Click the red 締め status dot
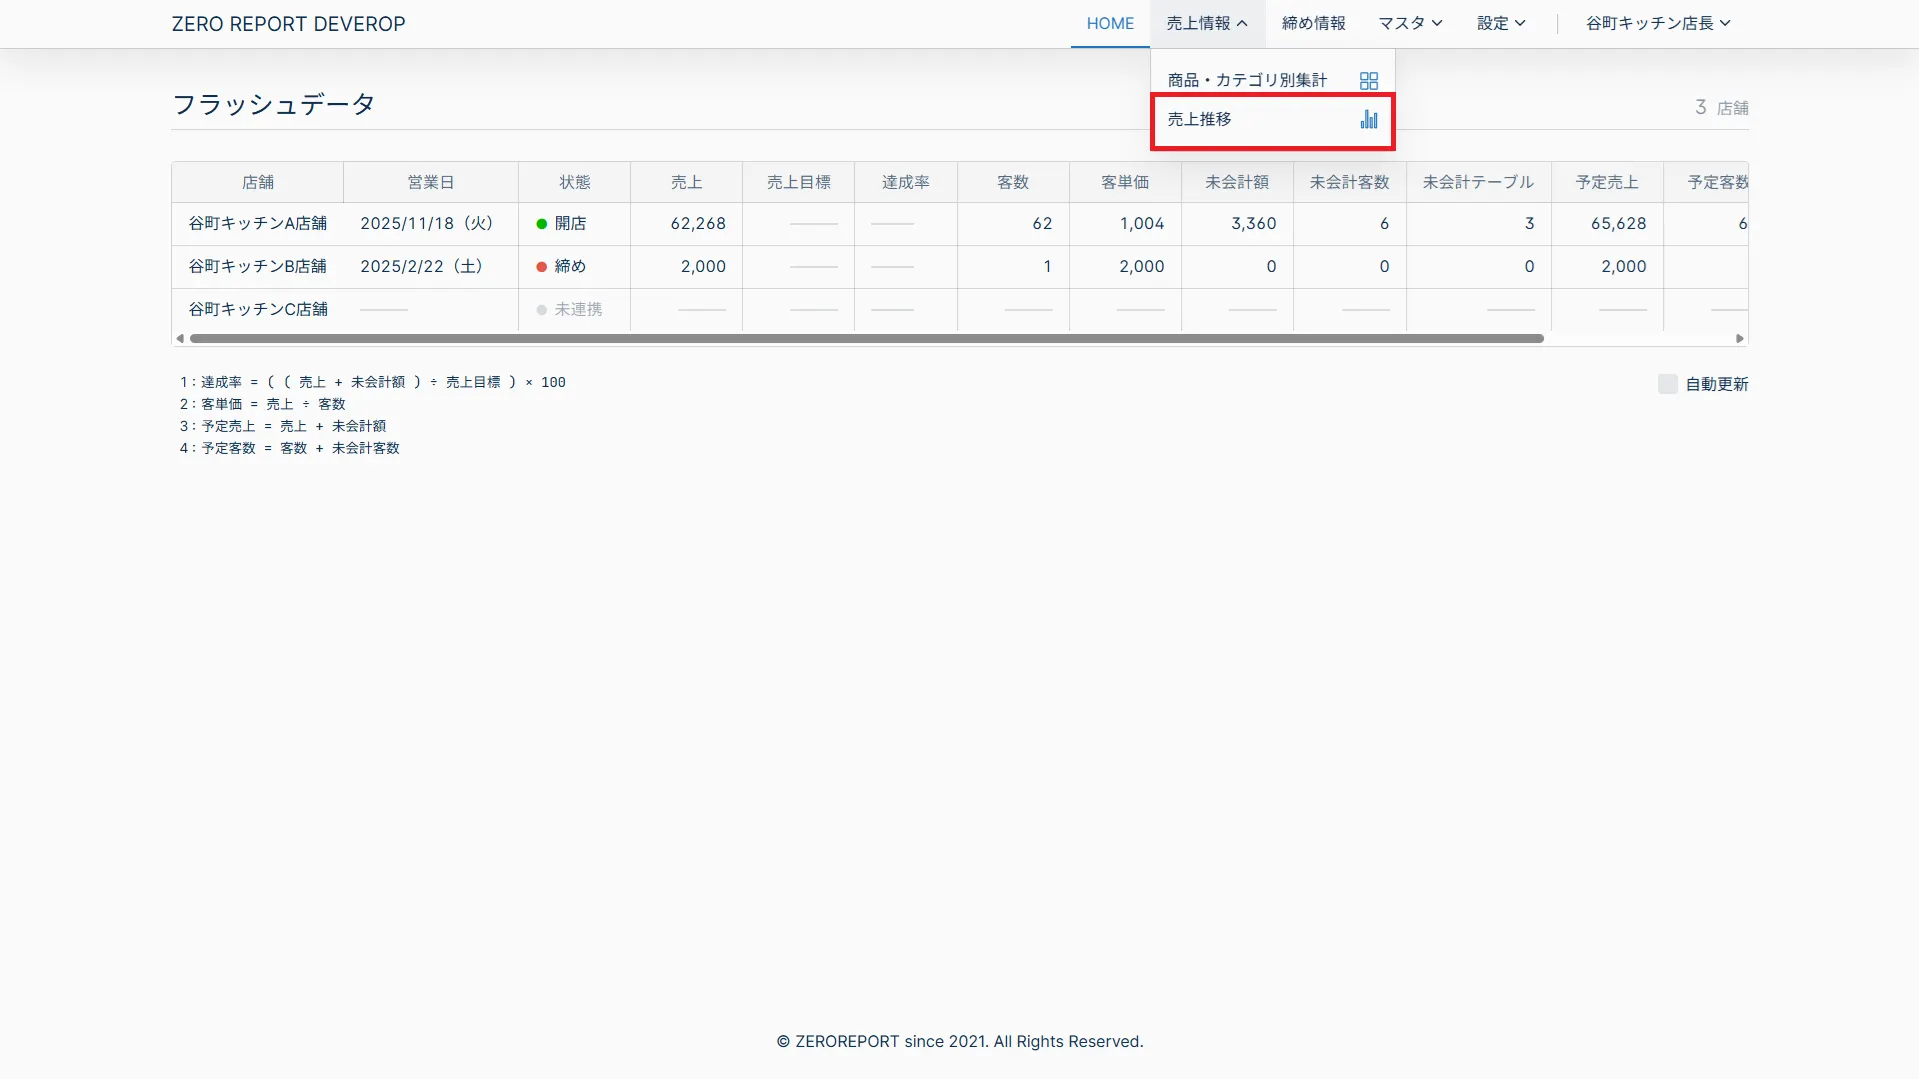The width and height of the screenshot is (1919, 1079). [542, 267]
